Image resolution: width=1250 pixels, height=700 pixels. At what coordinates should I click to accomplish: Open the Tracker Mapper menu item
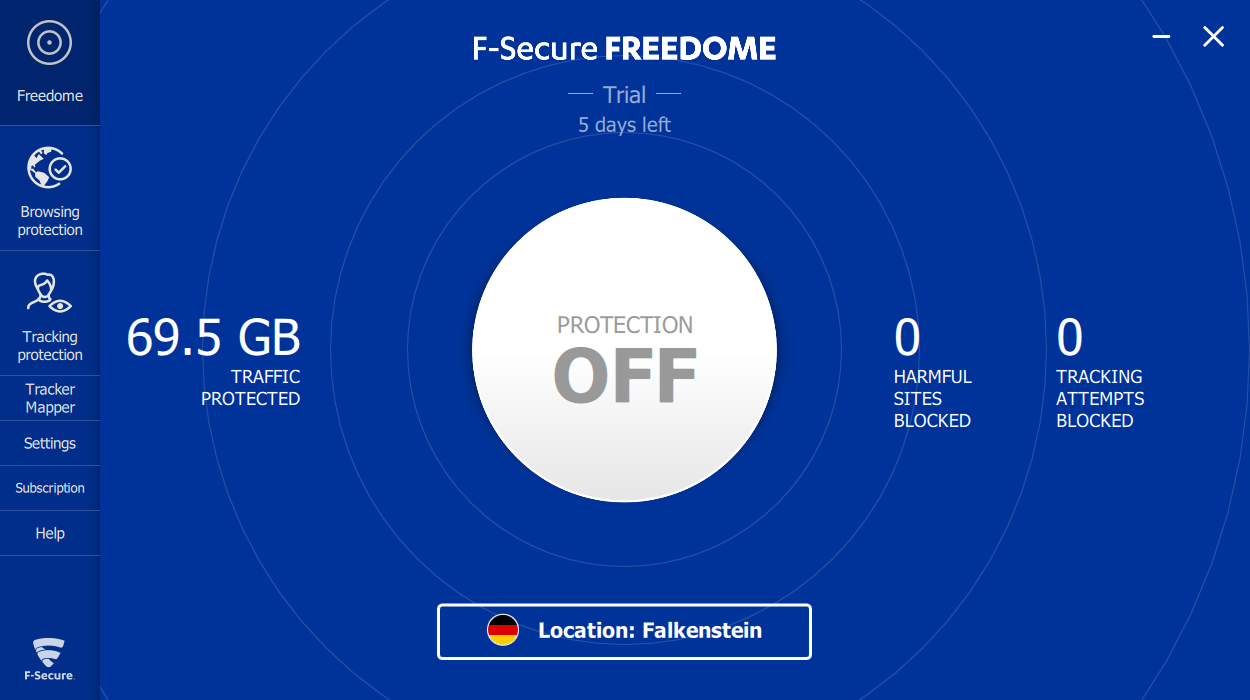(x=50, y=398)
